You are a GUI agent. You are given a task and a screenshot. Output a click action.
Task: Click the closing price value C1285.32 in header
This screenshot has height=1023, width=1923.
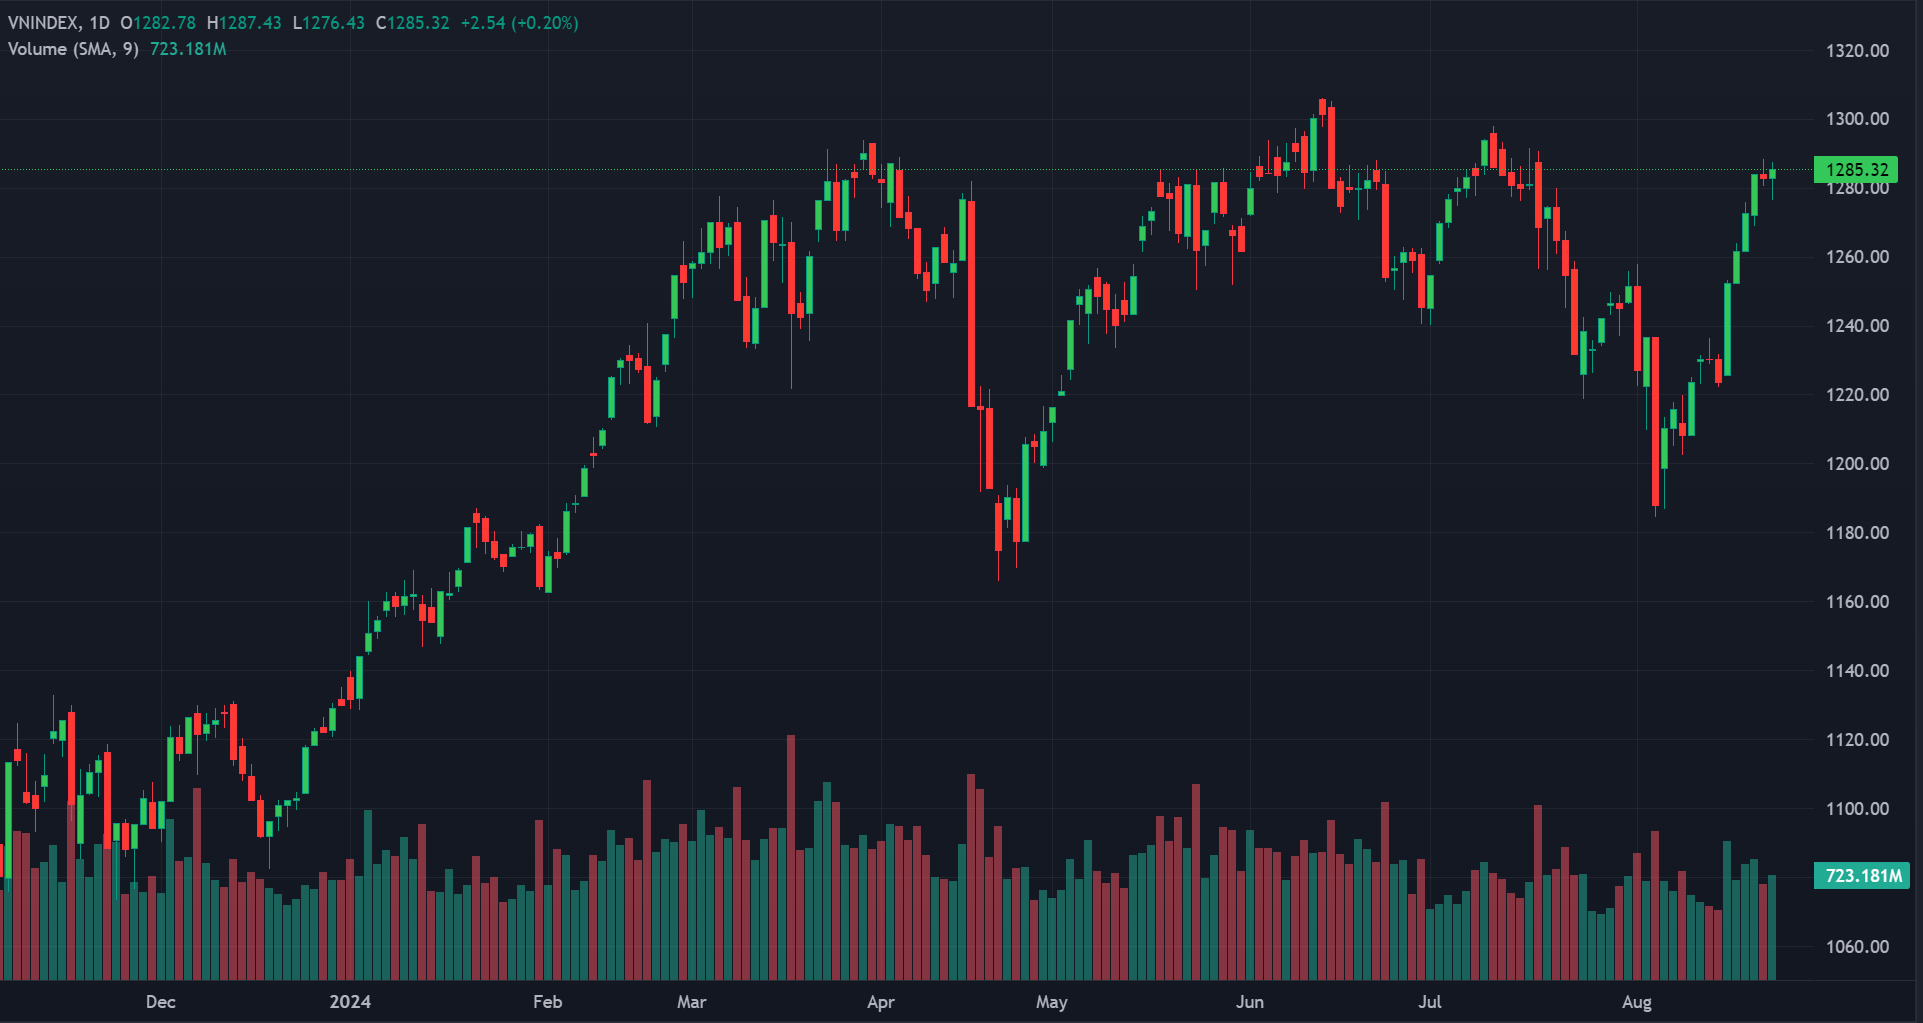point(412,23)
